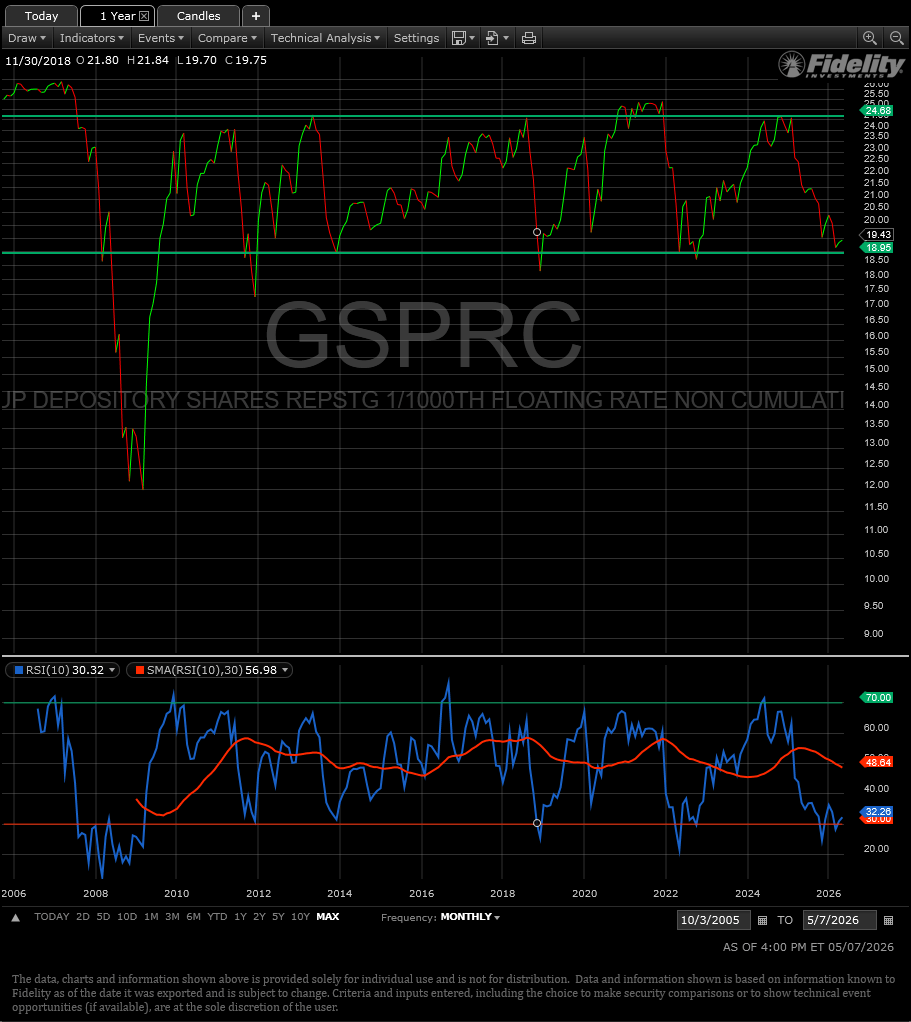Close the 1 Year tab with X

point(144,16)
